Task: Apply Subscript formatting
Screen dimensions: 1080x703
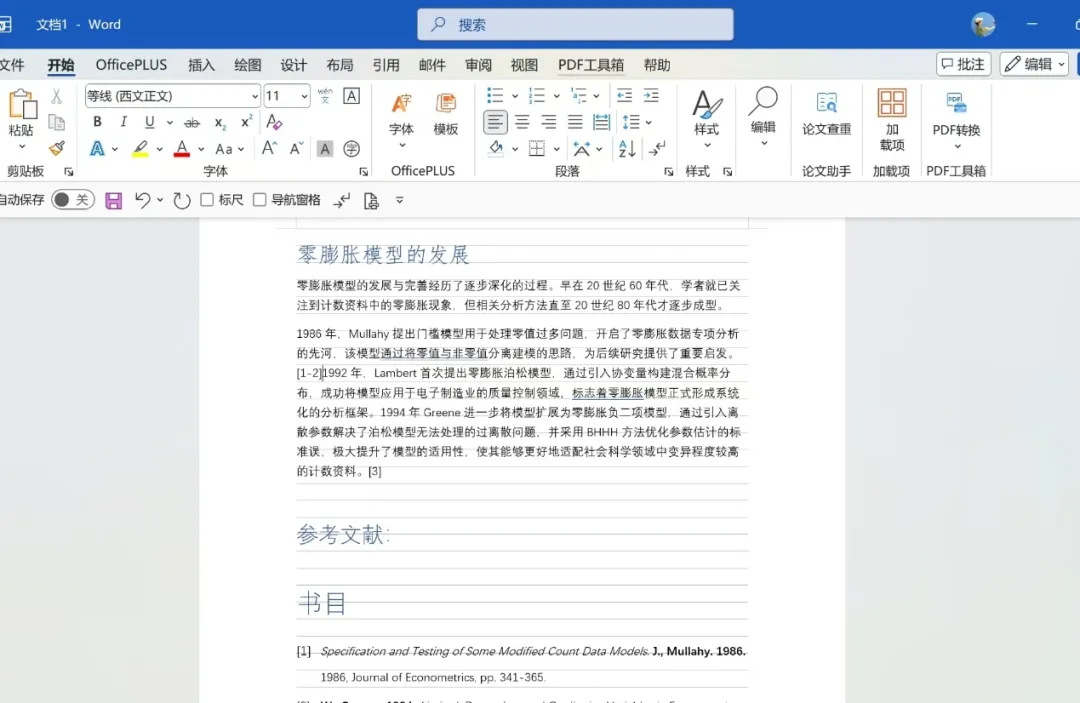Action: click(220, 123)
